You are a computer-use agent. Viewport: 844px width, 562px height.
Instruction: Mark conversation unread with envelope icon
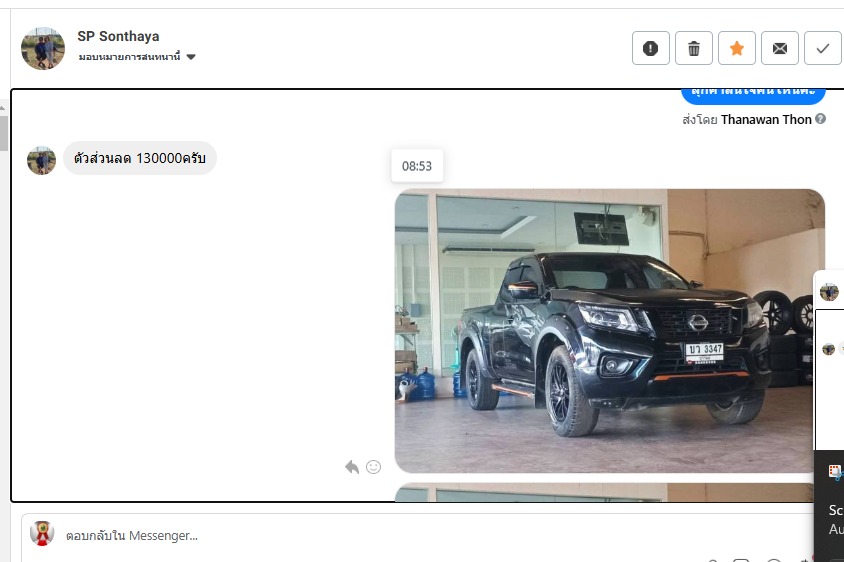tap(780, 48)
